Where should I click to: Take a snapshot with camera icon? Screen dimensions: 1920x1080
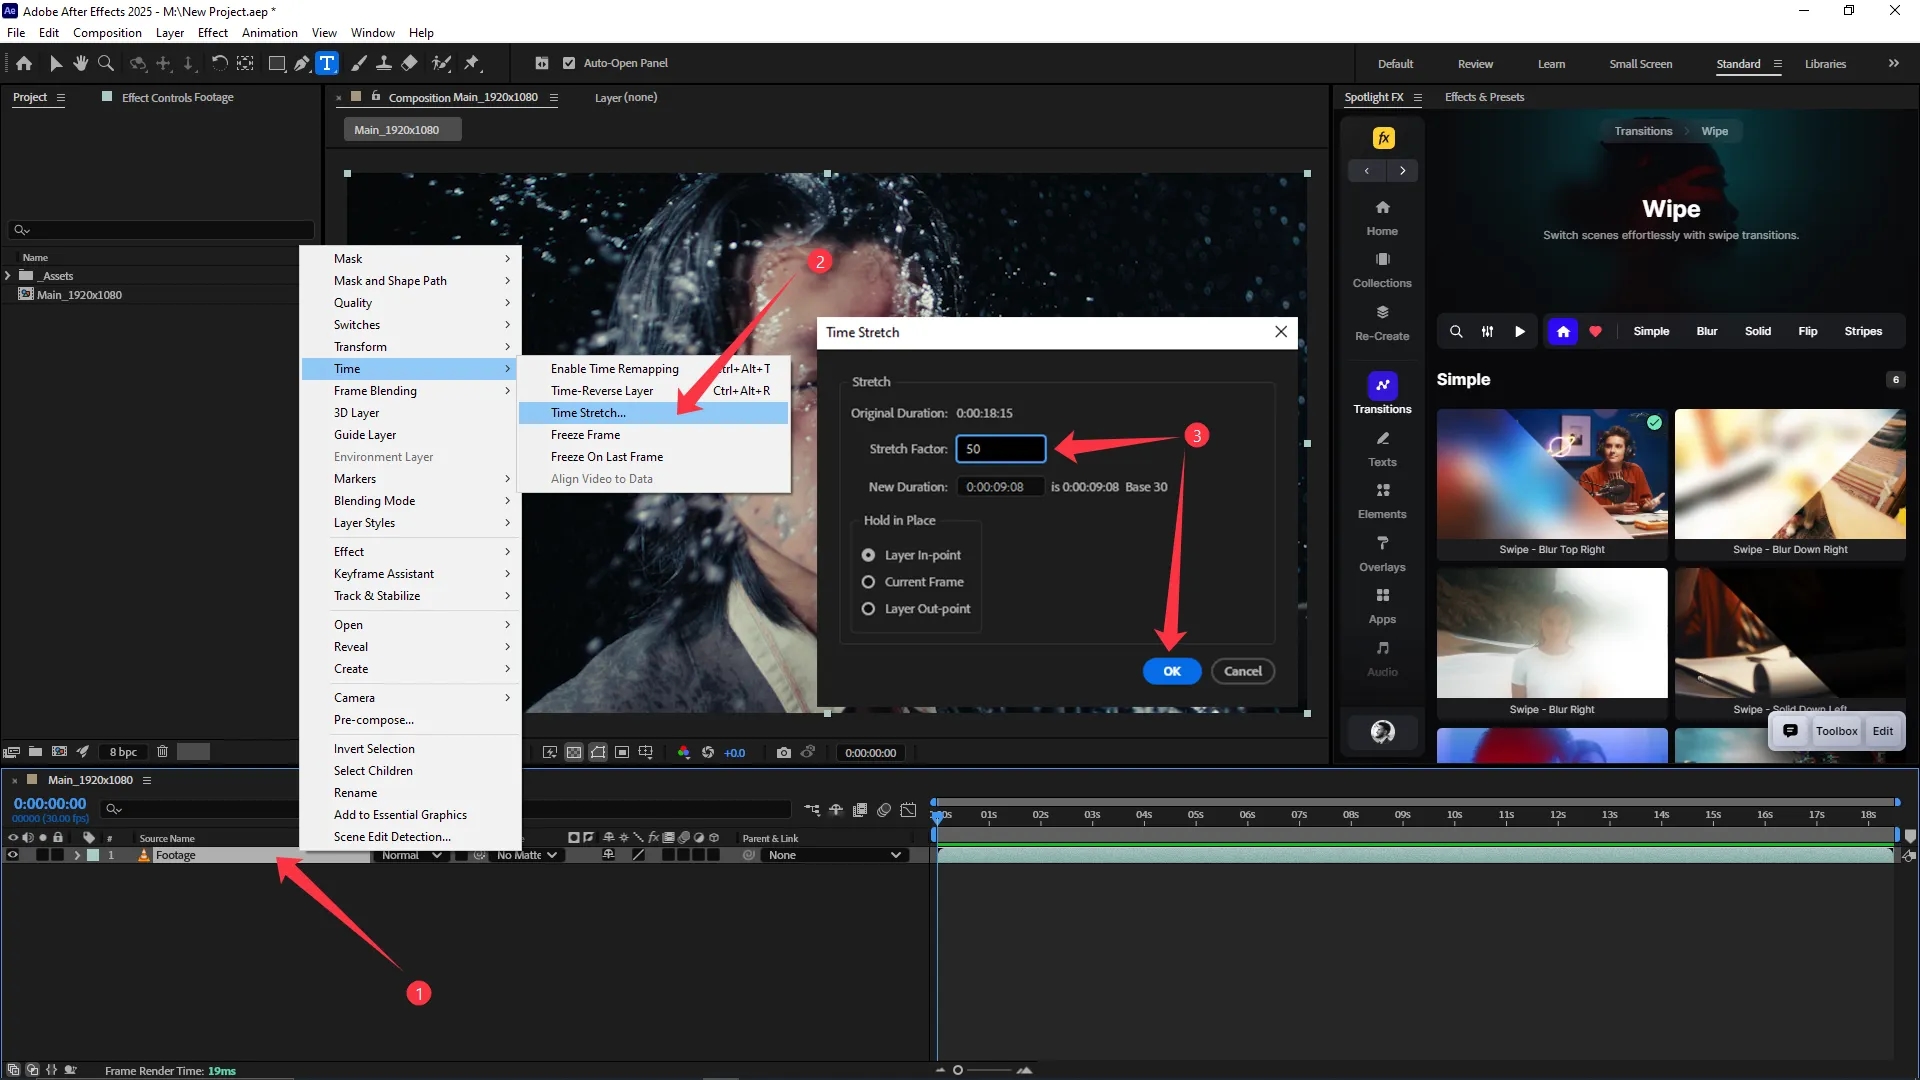784,753
